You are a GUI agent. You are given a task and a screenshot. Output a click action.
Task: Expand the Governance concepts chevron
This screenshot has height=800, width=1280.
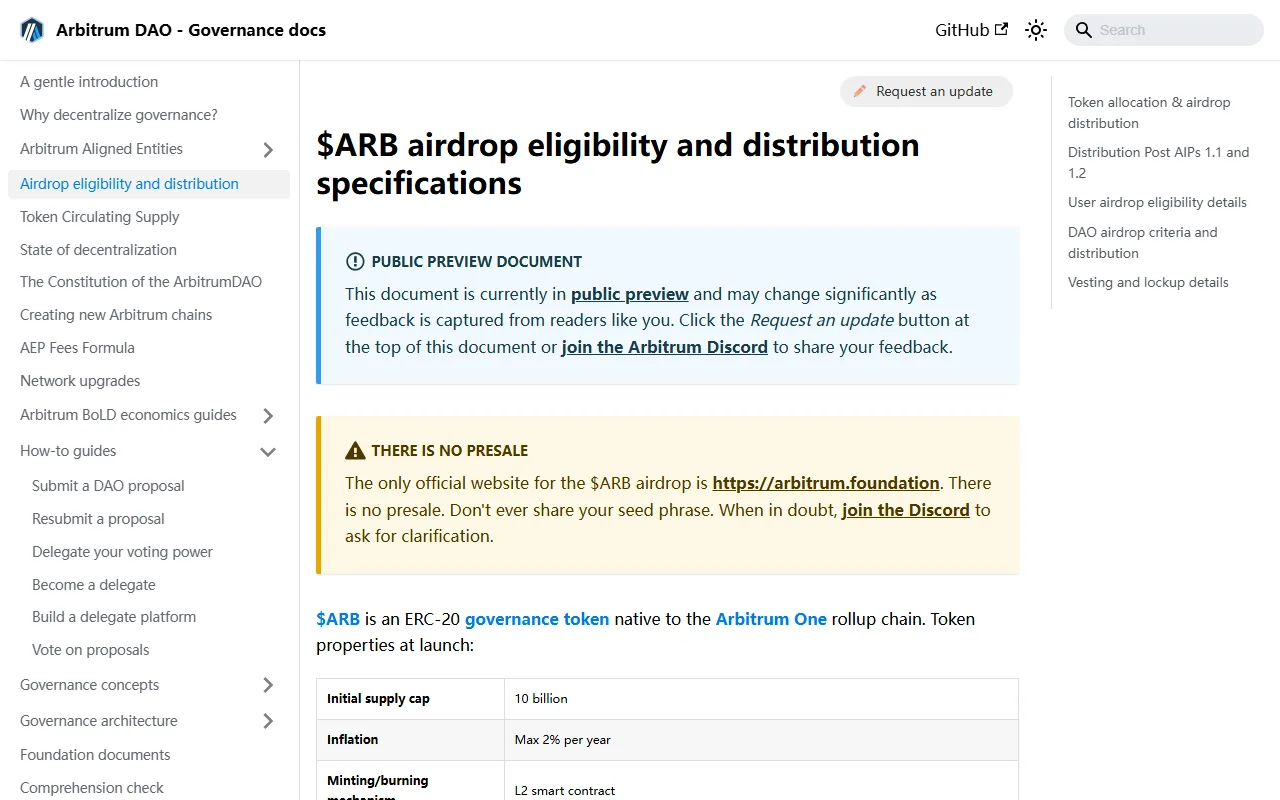pos(268,685)
